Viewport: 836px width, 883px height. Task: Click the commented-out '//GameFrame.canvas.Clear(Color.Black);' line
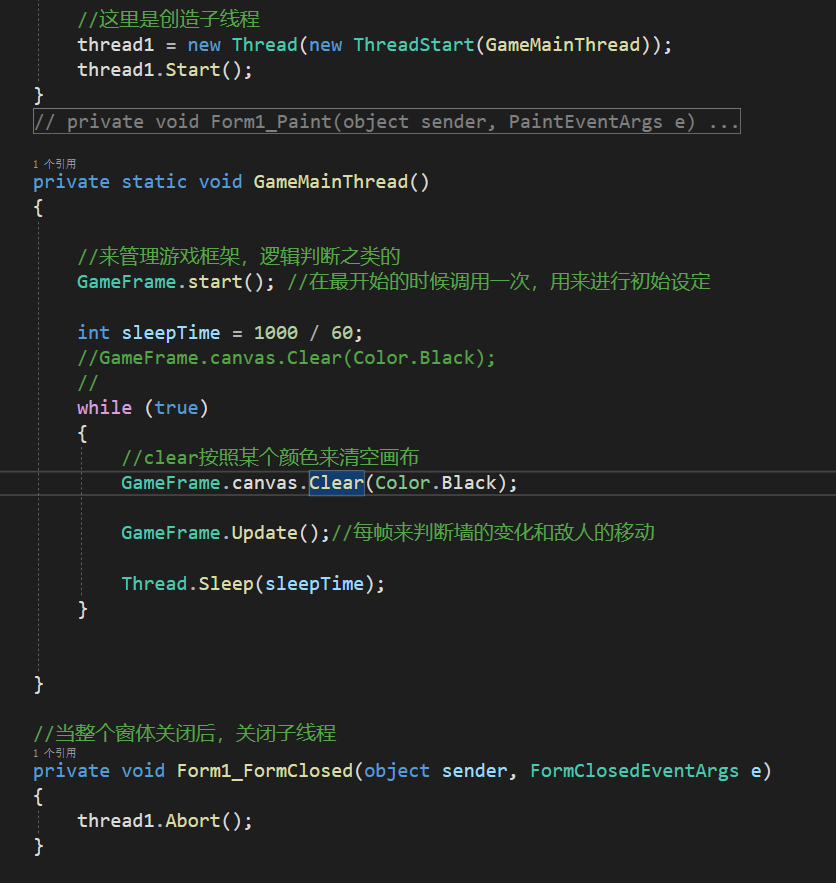tap(286, 358)
